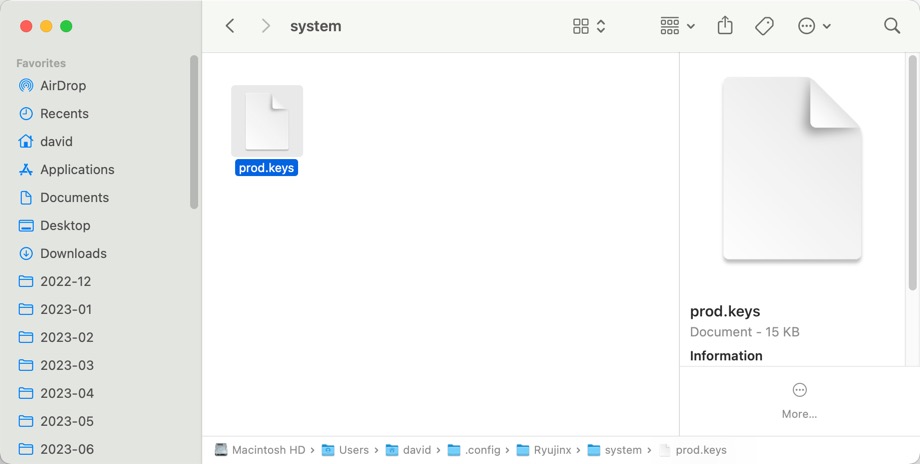Click Ryujinx in path bar

544,450
